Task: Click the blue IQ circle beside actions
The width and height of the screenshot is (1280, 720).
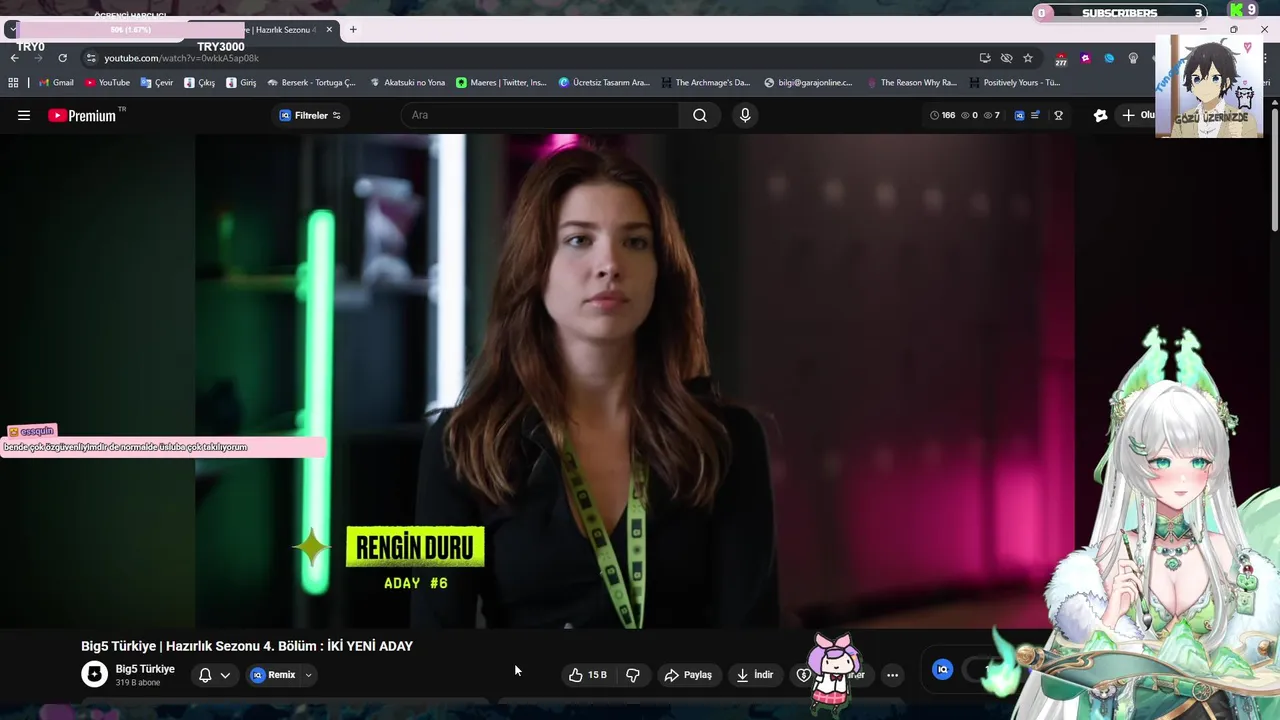Action: (942, 670)
